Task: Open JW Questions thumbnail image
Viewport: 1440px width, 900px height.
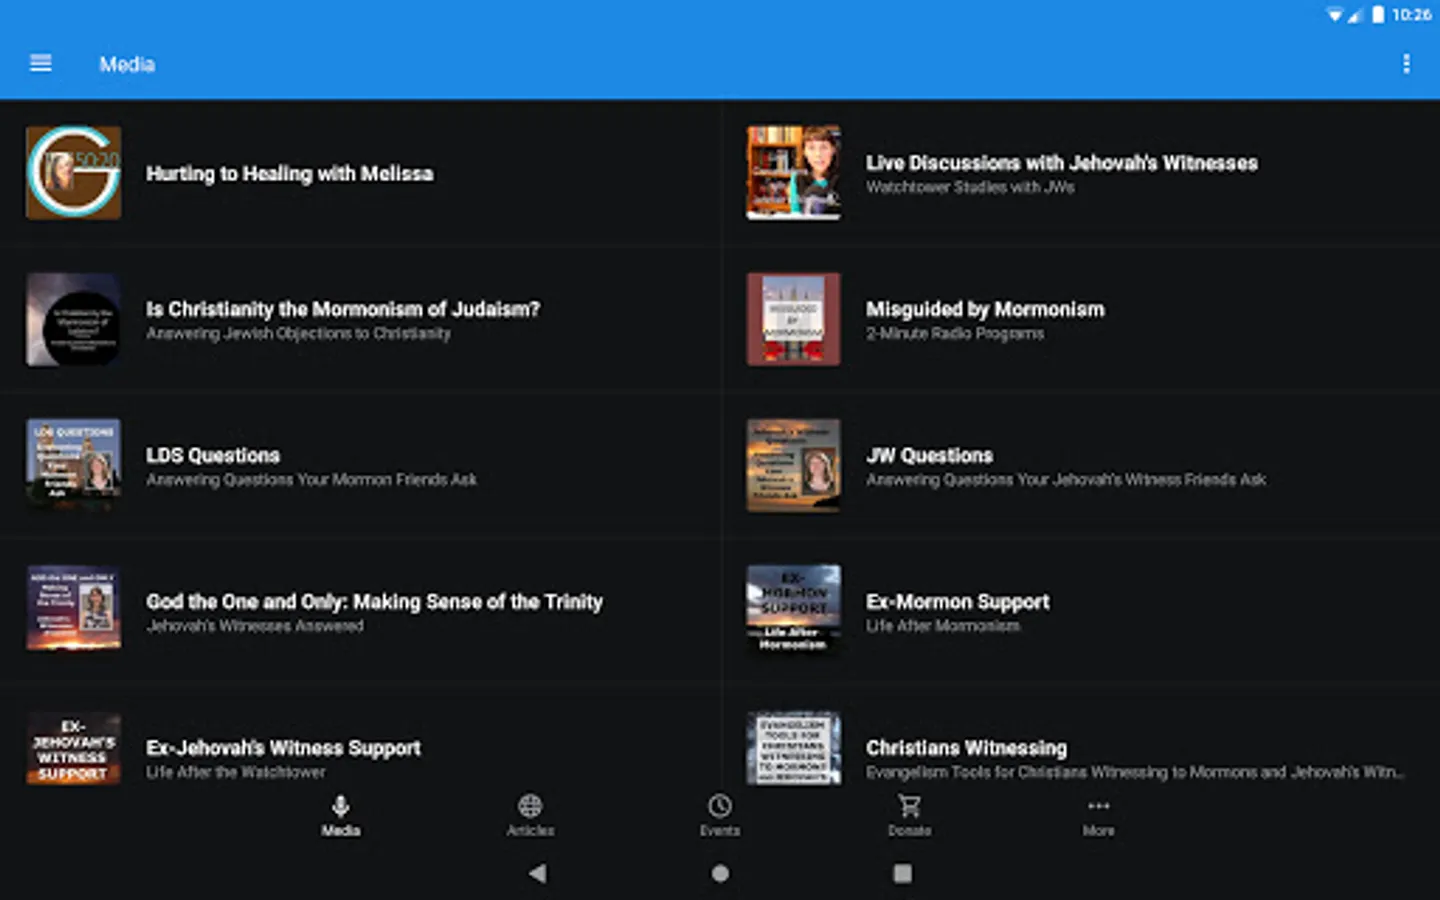Action: [x=794, y=466]
